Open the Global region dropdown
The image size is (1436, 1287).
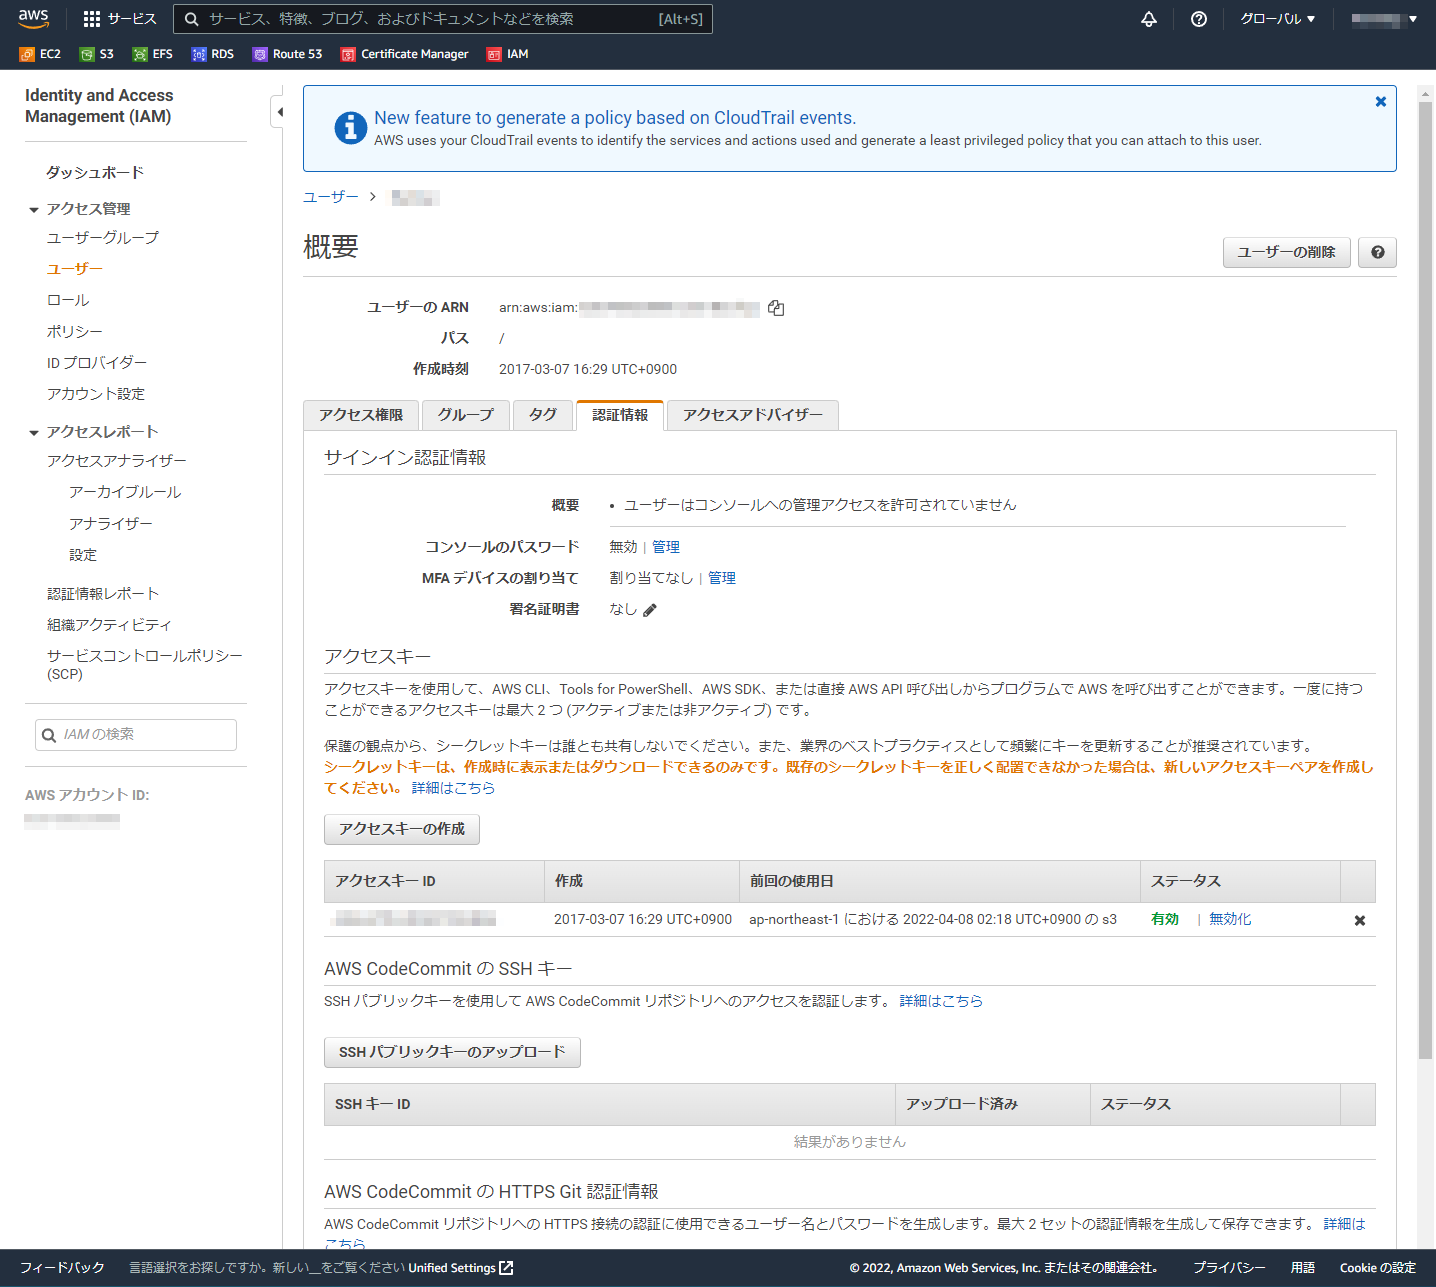pos(1278,19)
